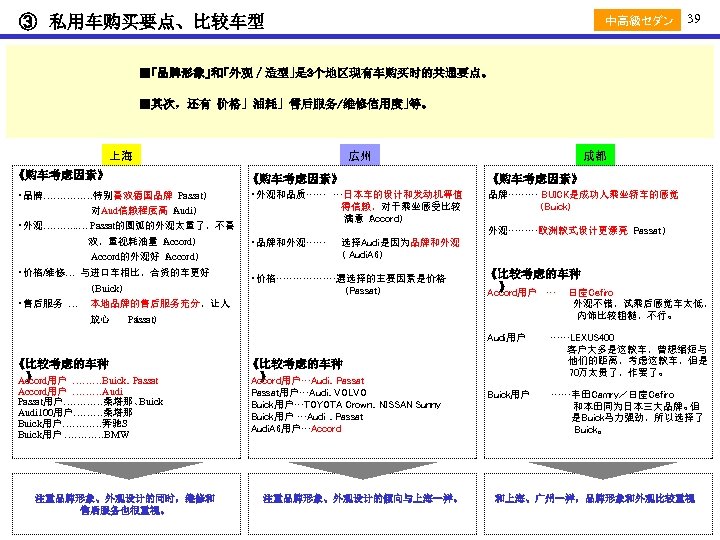Viewport: 720px width, 540px height.
Task: Click Guangzhou row 'Passat用户…Audi, VOLVO'
Action: (x=309, y=393)
